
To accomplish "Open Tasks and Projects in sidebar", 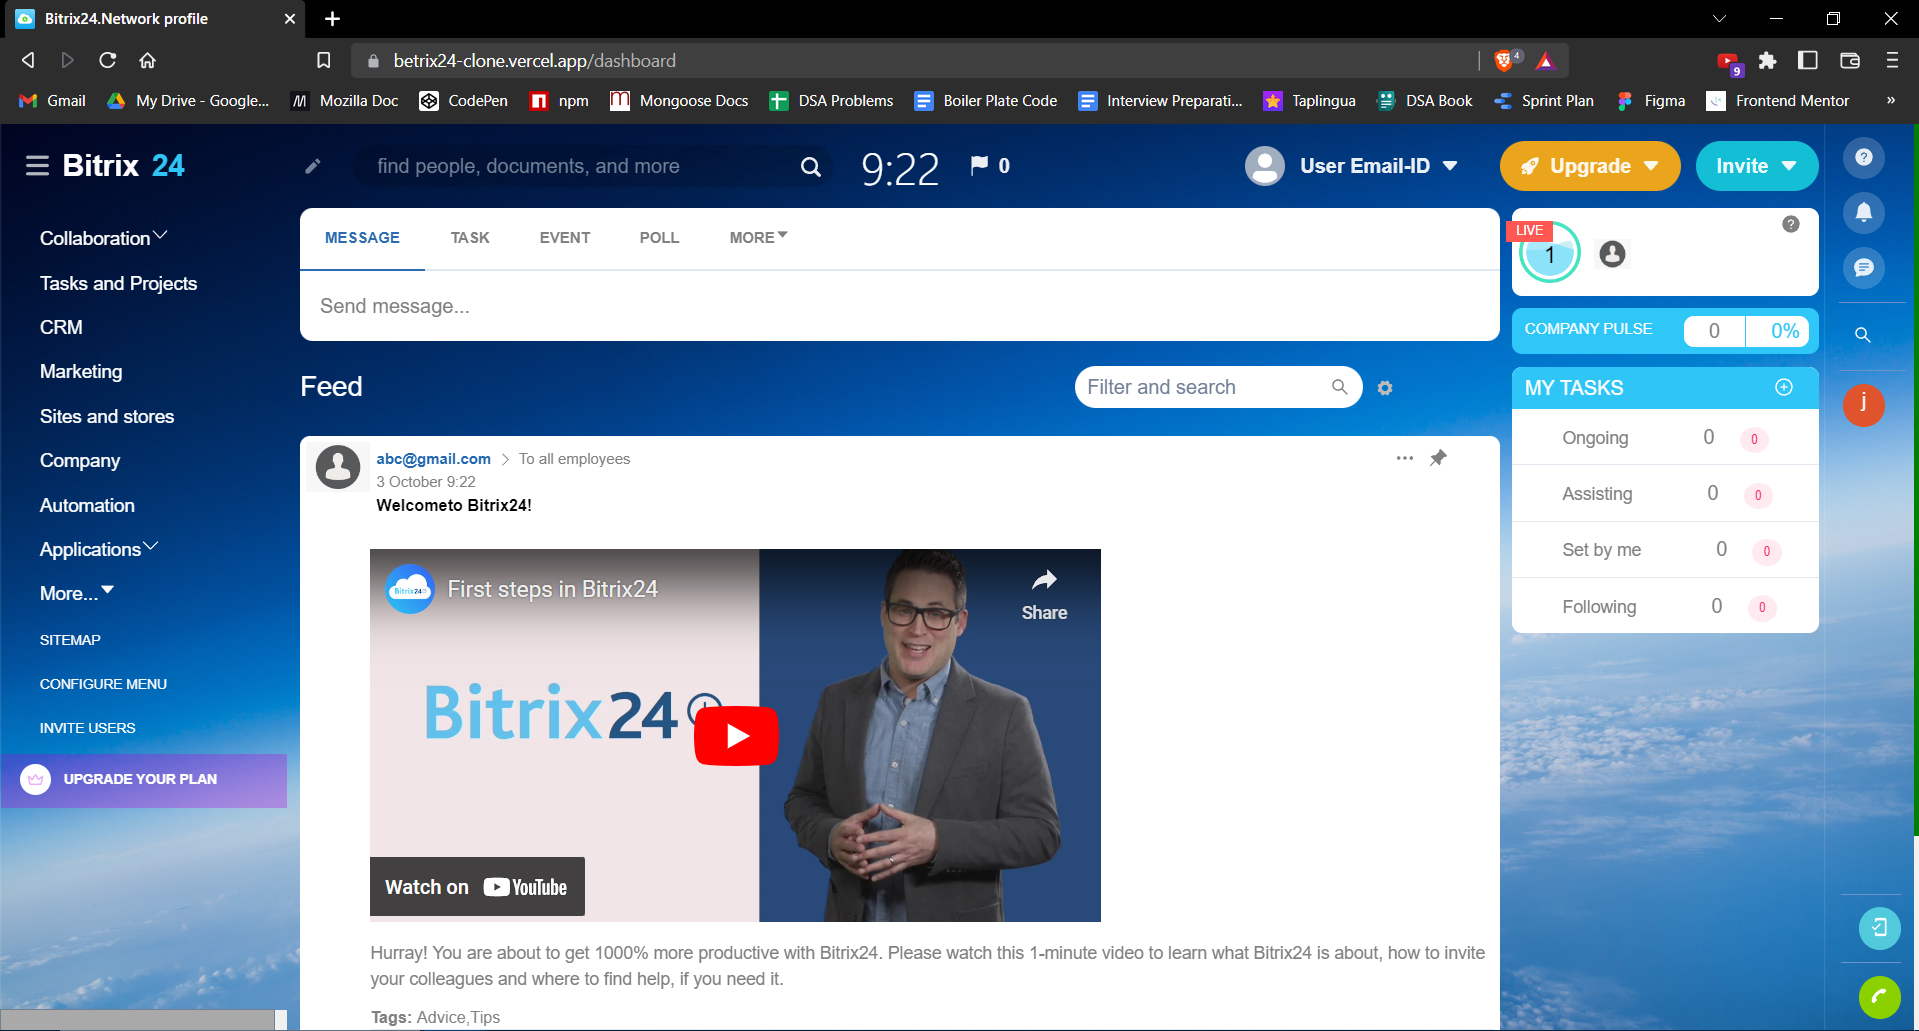I will coord(118,283).
